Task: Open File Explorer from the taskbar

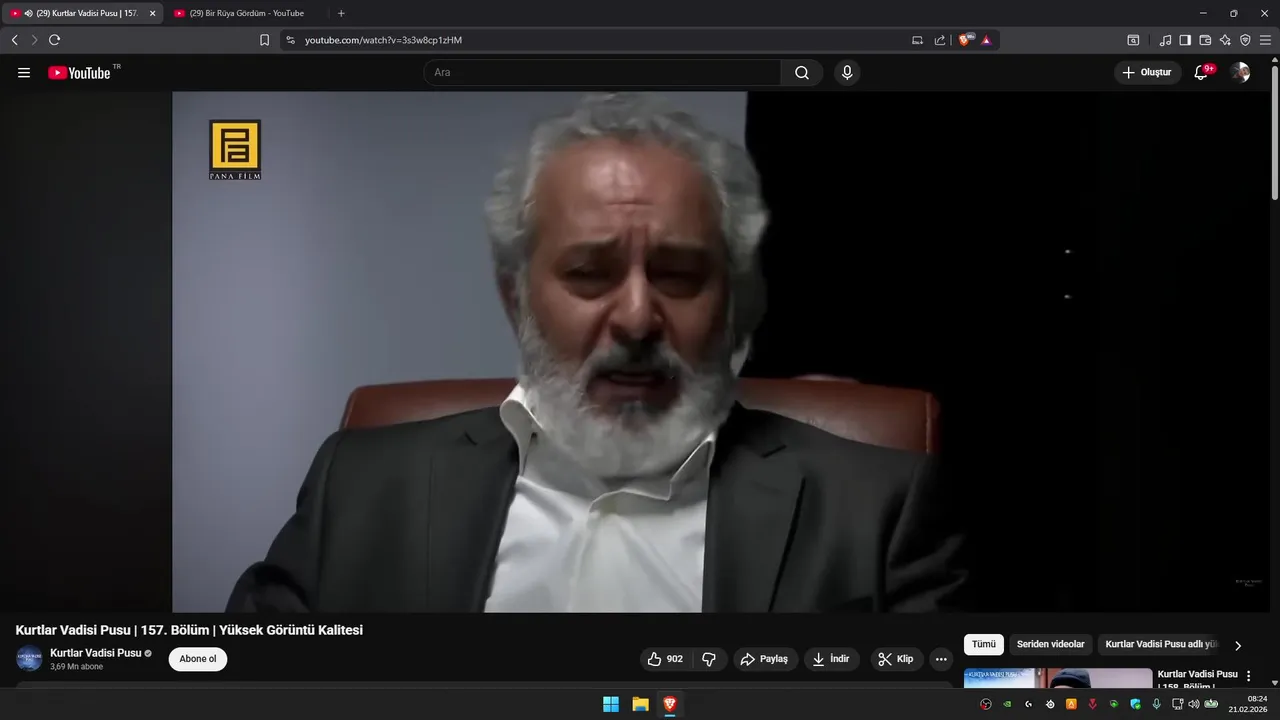Action: [640, 705]
